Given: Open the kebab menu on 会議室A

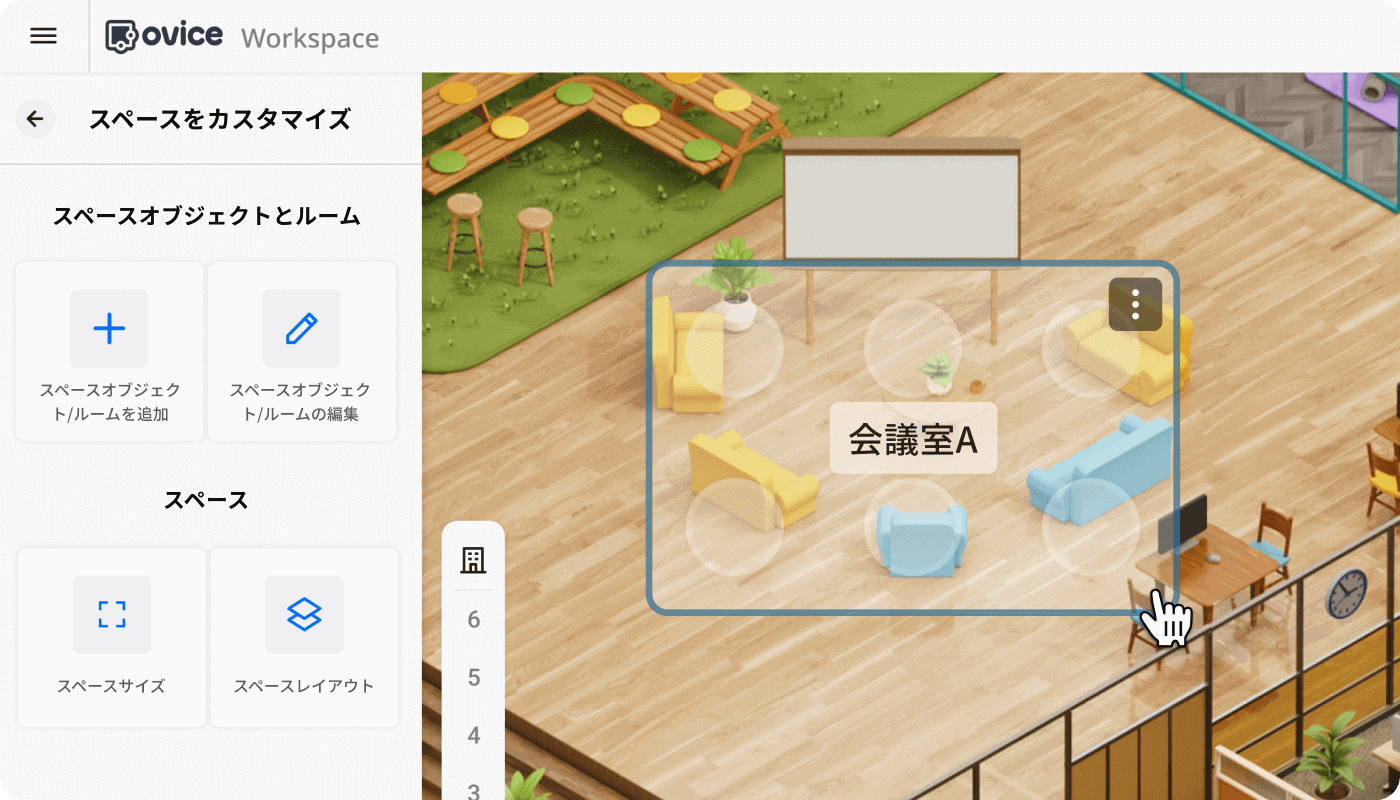Looking at the screenshot, I should pyautogui.click(x=1135, y=304).
